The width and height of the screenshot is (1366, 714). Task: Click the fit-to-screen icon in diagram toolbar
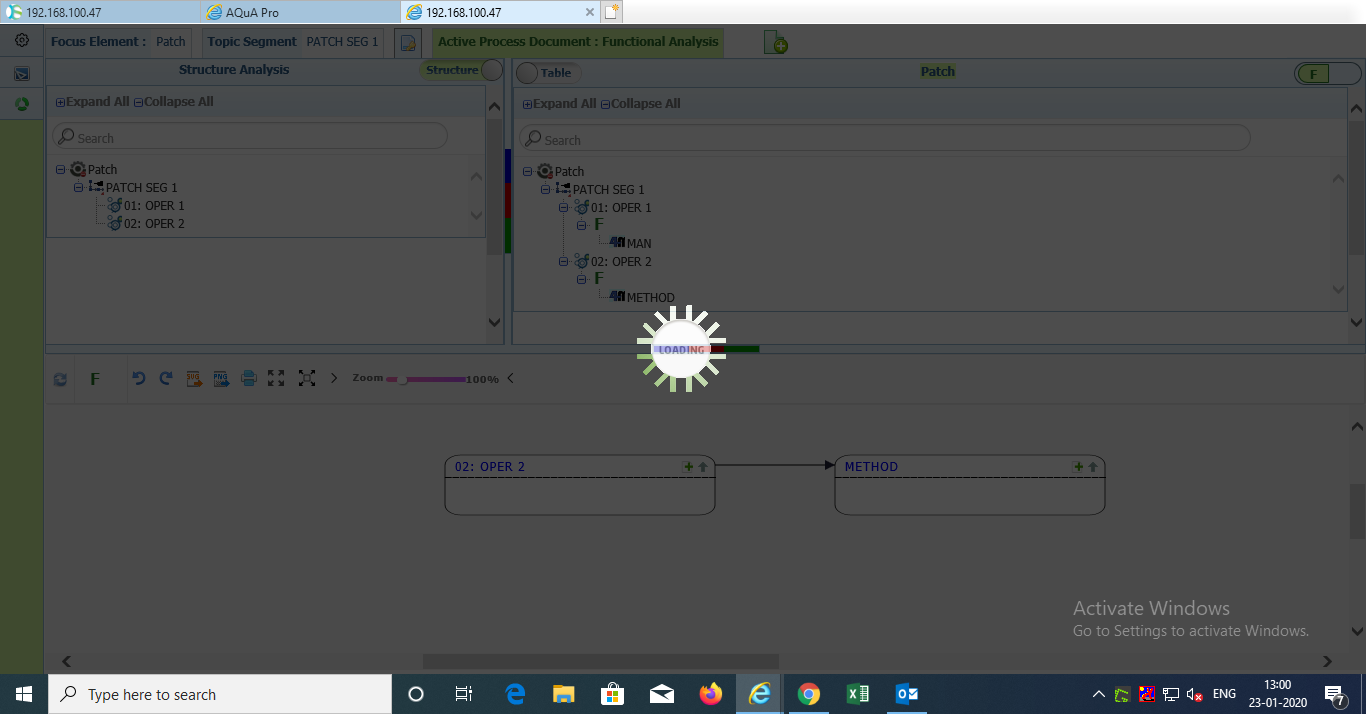307,378
